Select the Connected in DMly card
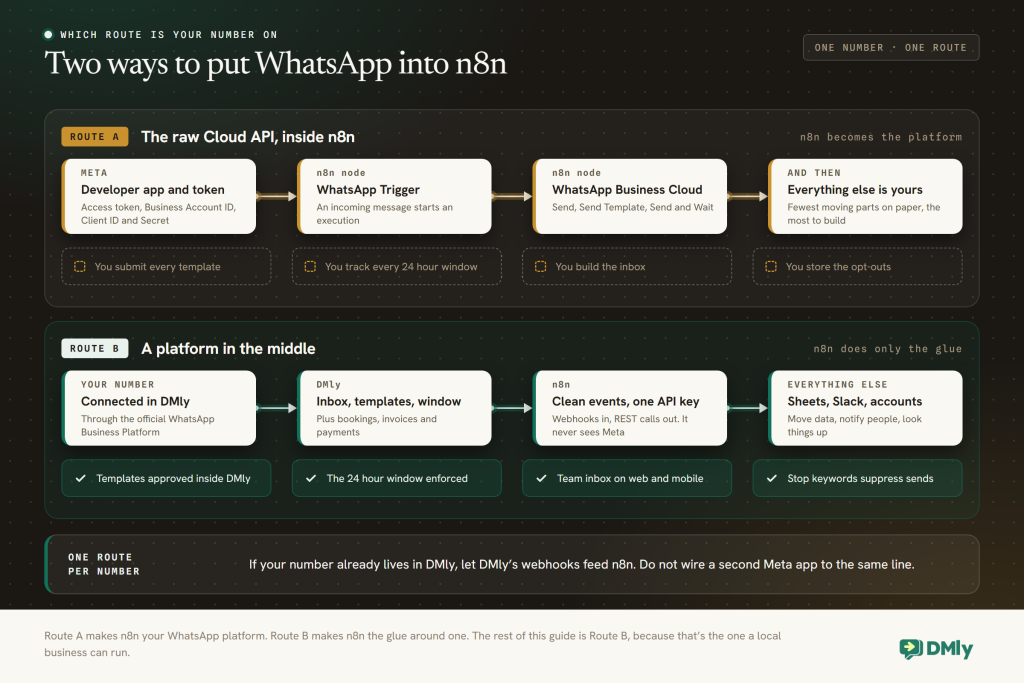Image resolution: width=1024 pixels, height=683 pixels. [x=159, y=408]
